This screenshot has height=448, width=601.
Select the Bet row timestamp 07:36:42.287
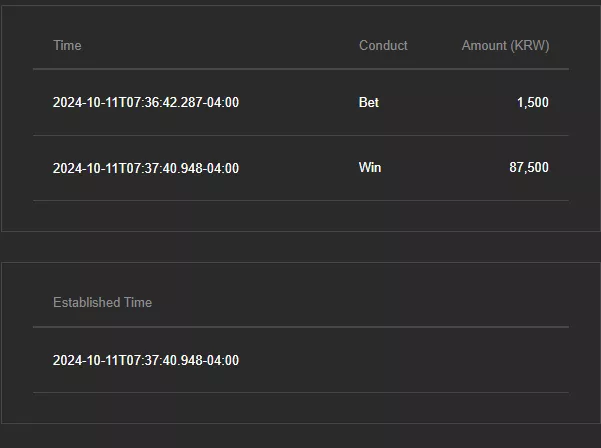(146, 102)
